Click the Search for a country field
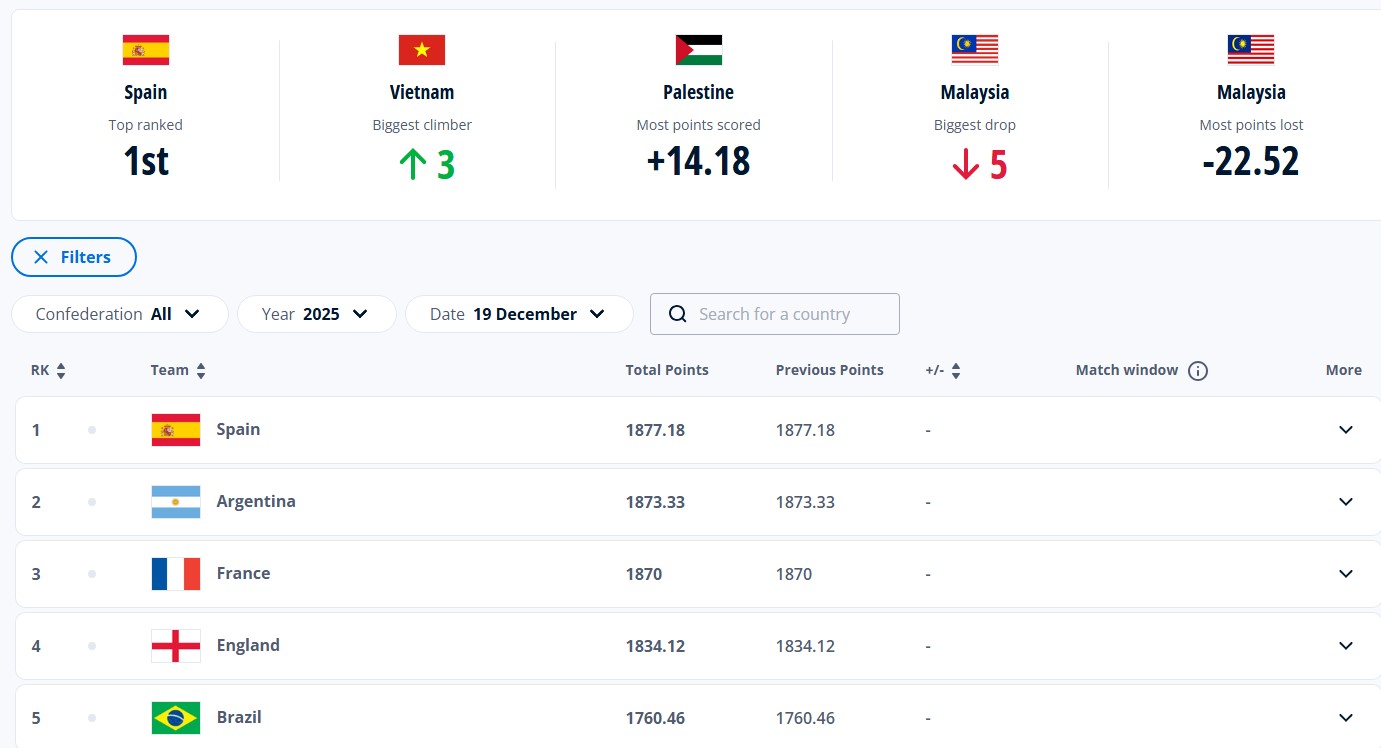Image resolution: width=1381 pixels, height=748 pixels. tap(790, 314)
